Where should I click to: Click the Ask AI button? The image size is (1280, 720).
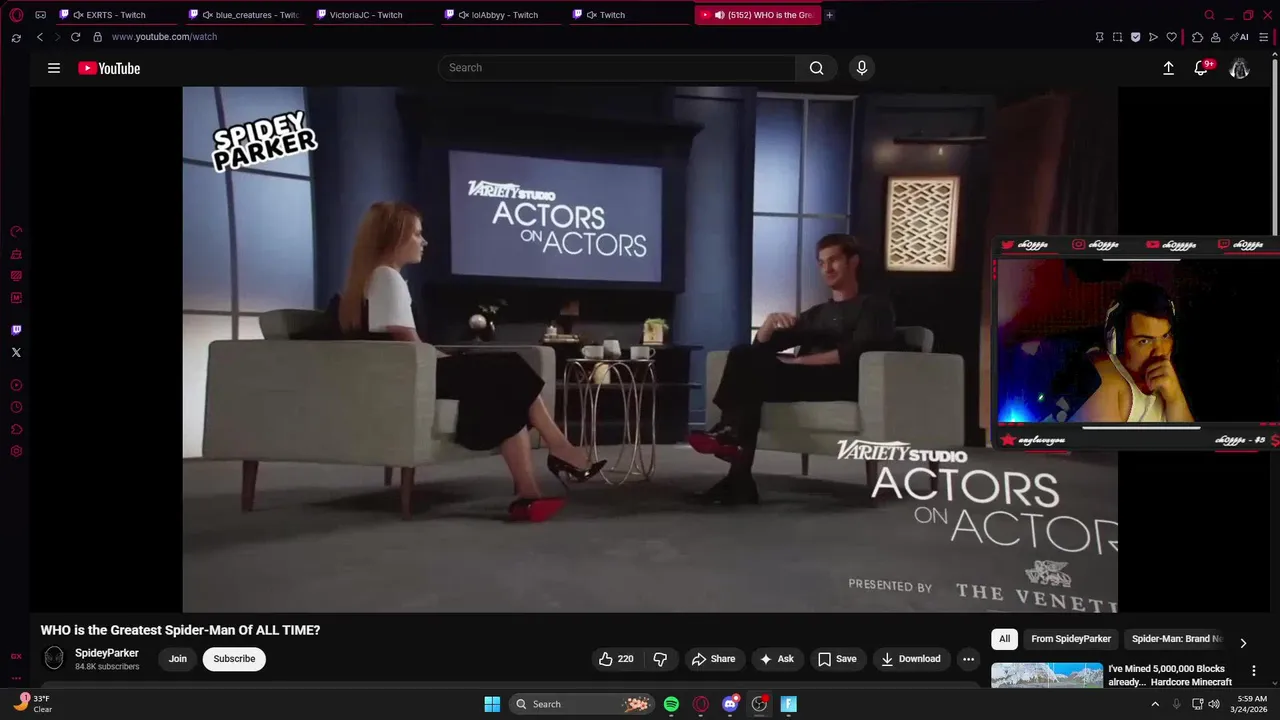pos(777,659)
